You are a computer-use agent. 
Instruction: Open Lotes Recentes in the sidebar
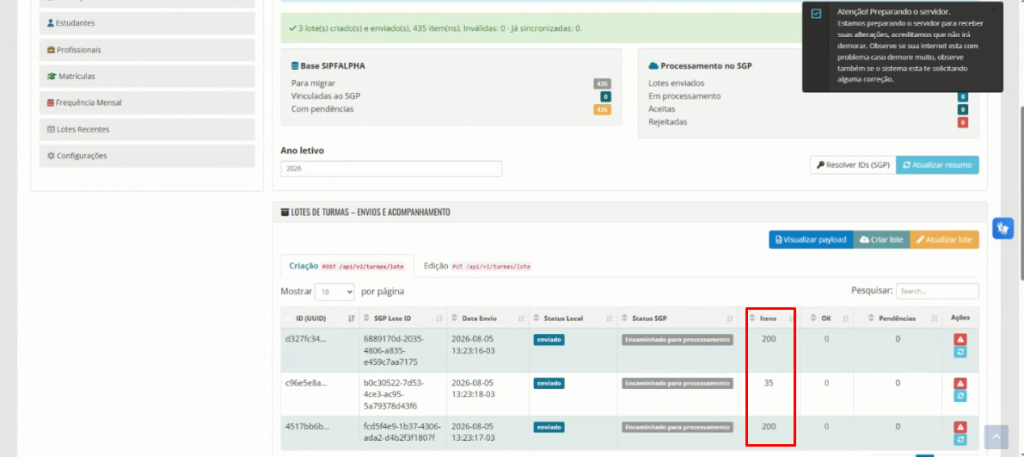147,129
